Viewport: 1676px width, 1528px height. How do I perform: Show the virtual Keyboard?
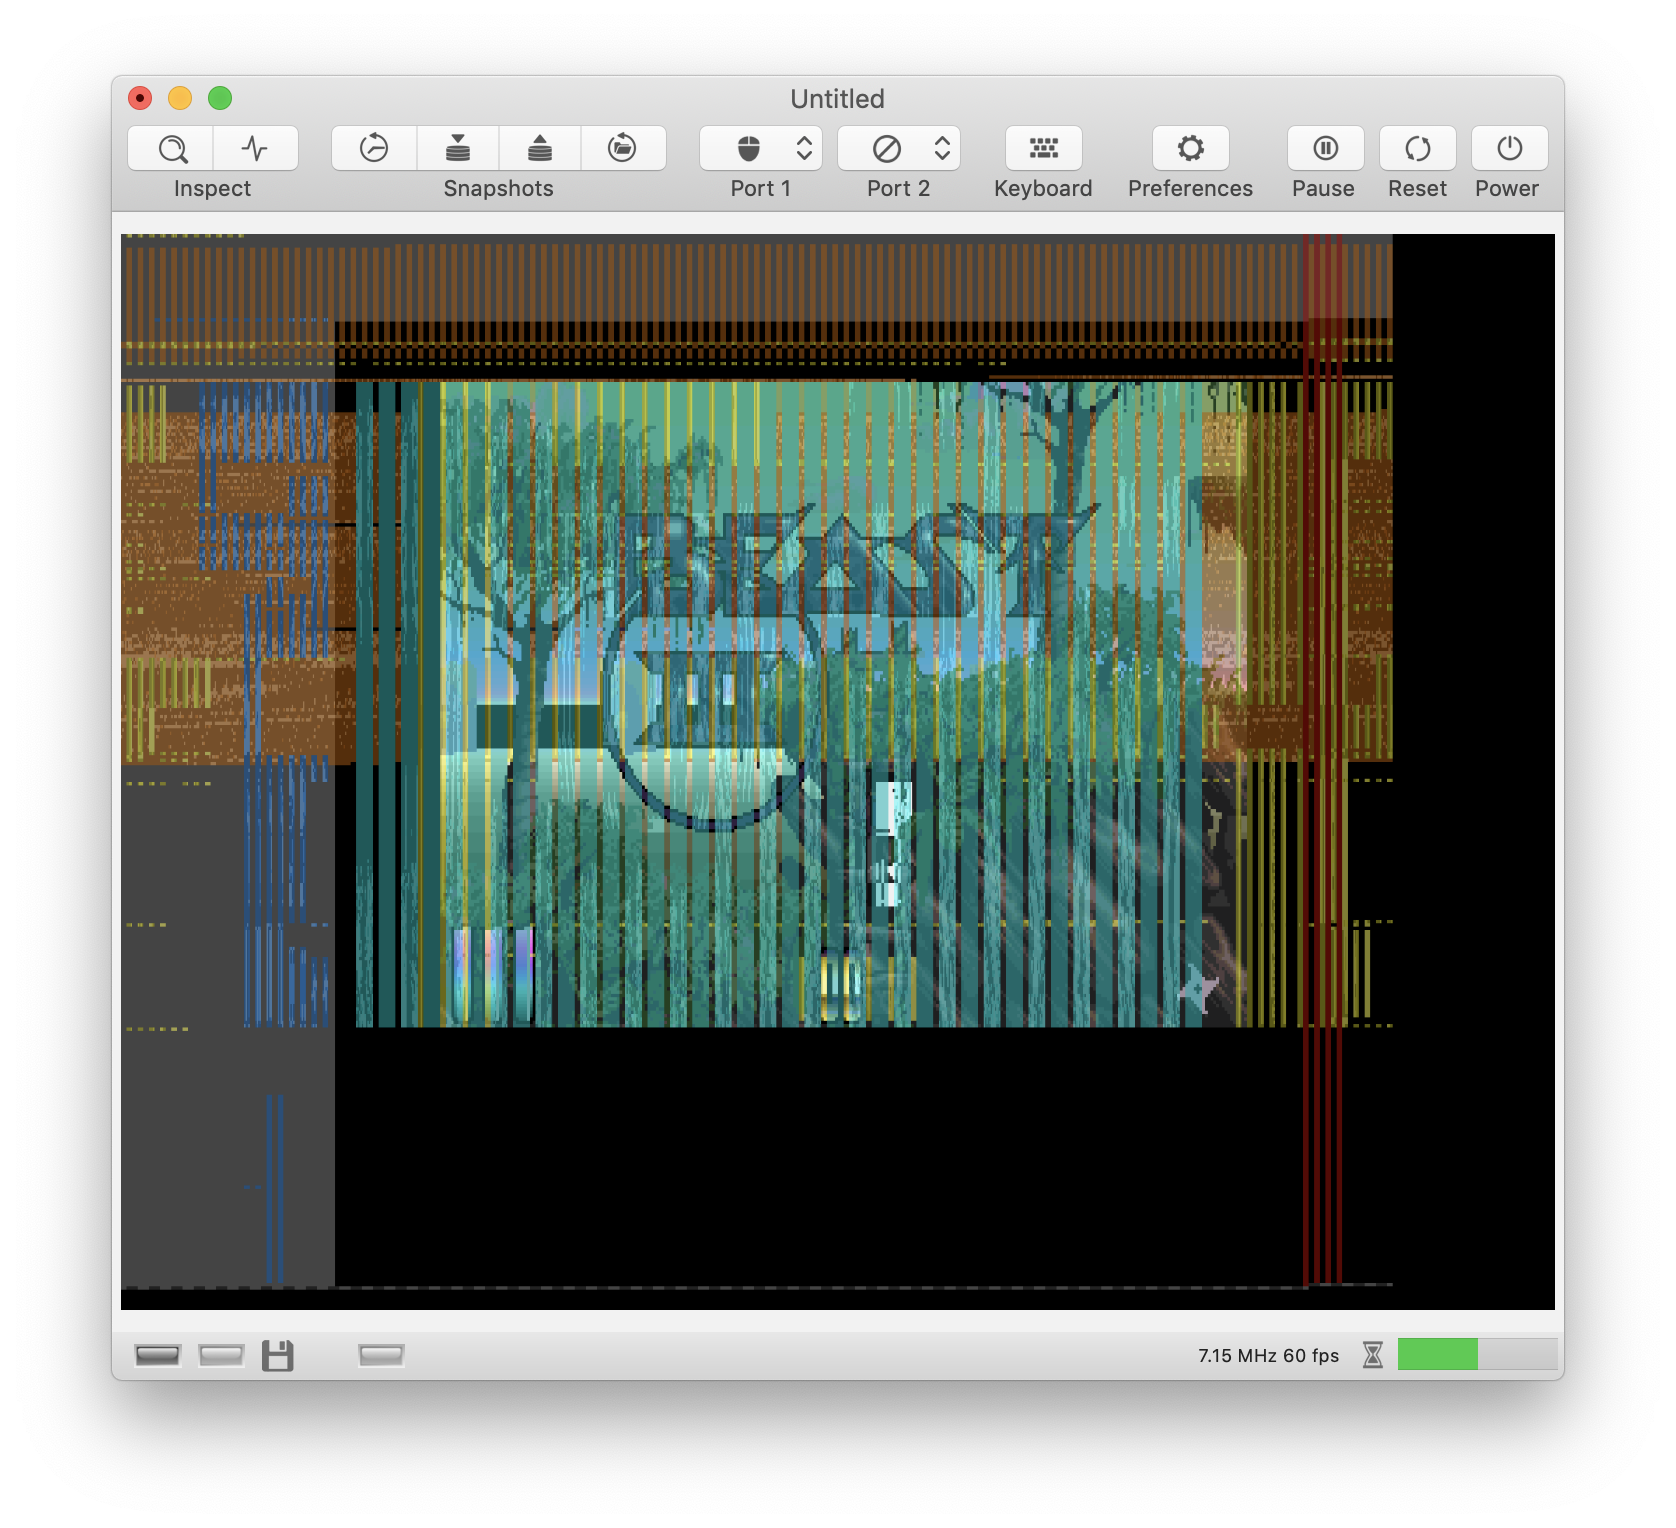[x=1043, y=149]
